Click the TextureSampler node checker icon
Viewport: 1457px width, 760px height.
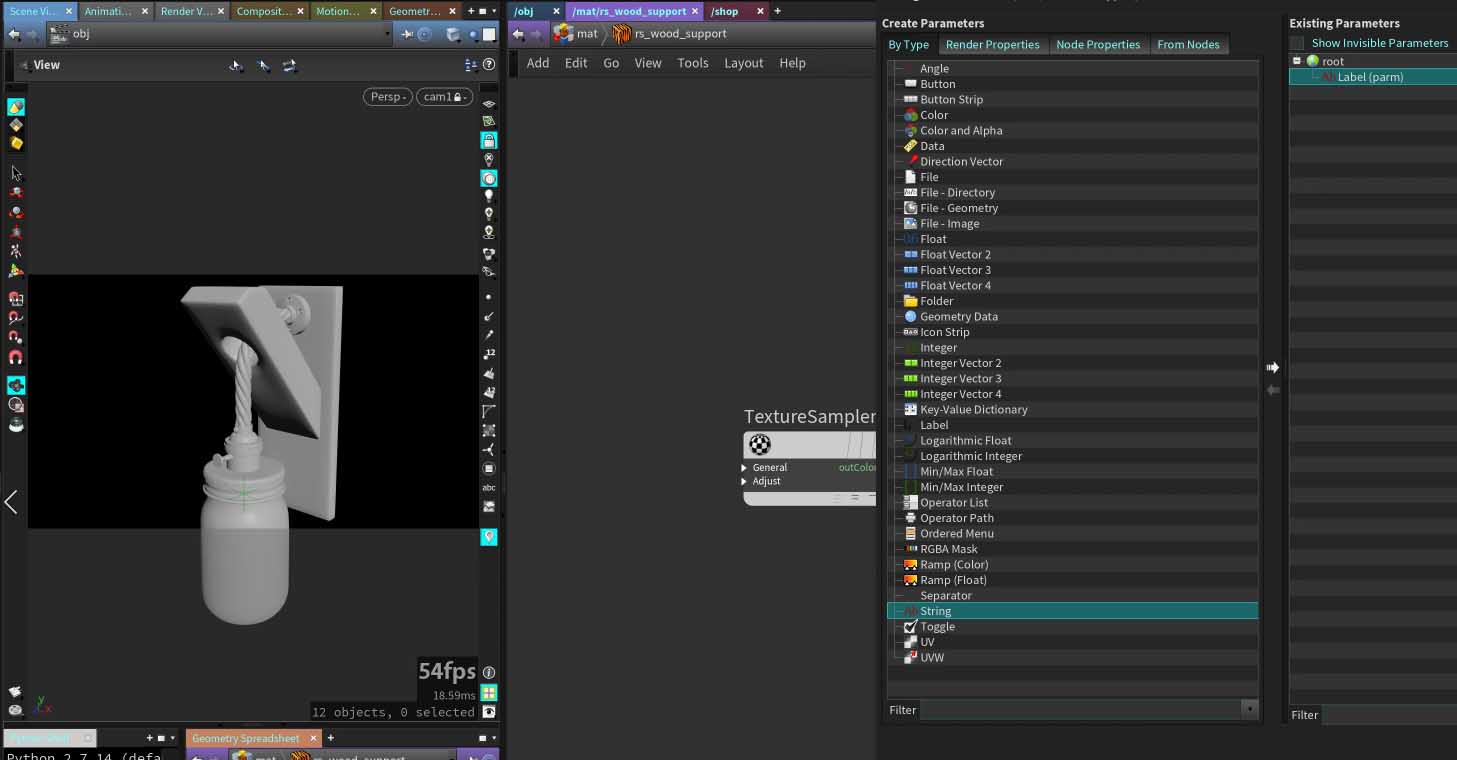(x=761, y=445)
